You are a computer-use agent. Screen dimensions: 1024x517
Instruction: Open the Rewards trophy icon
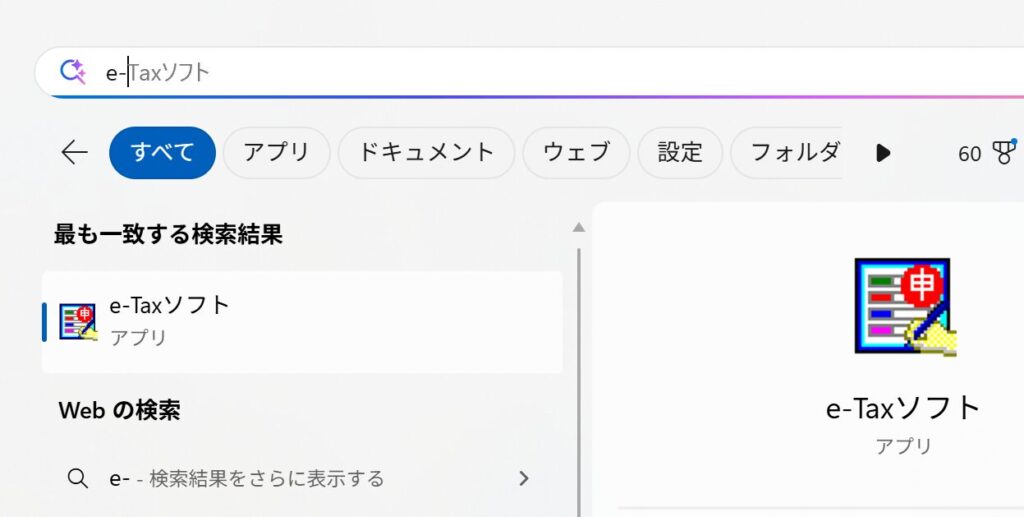point(1003,152)
